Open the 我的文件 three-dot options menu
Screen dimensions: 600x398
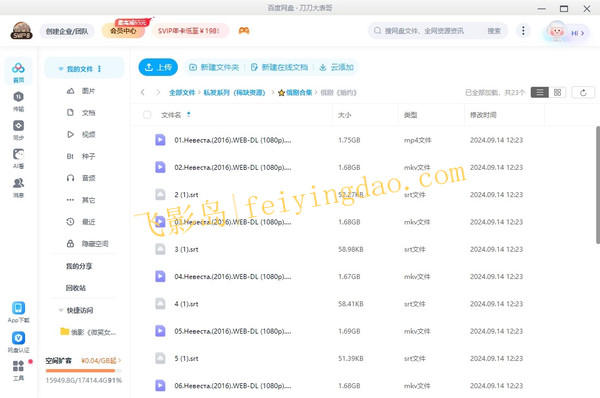(x=99, y=69)
